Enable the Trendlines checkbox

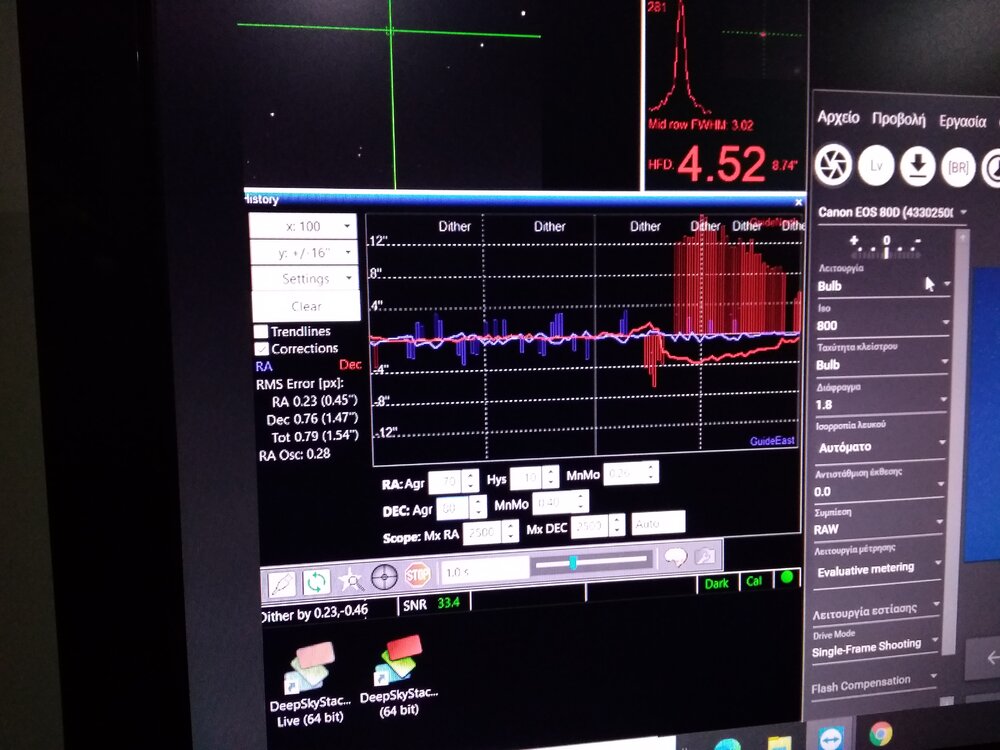point(261,331)
